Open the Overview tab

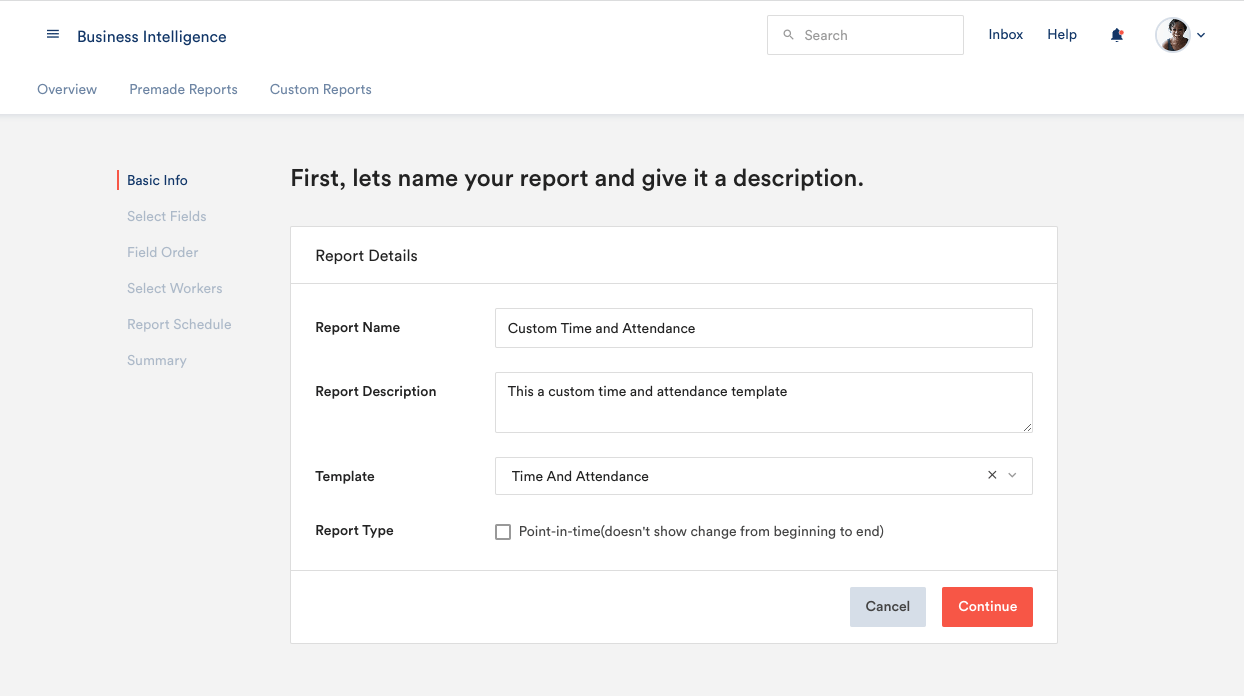(x=67, y=89)
